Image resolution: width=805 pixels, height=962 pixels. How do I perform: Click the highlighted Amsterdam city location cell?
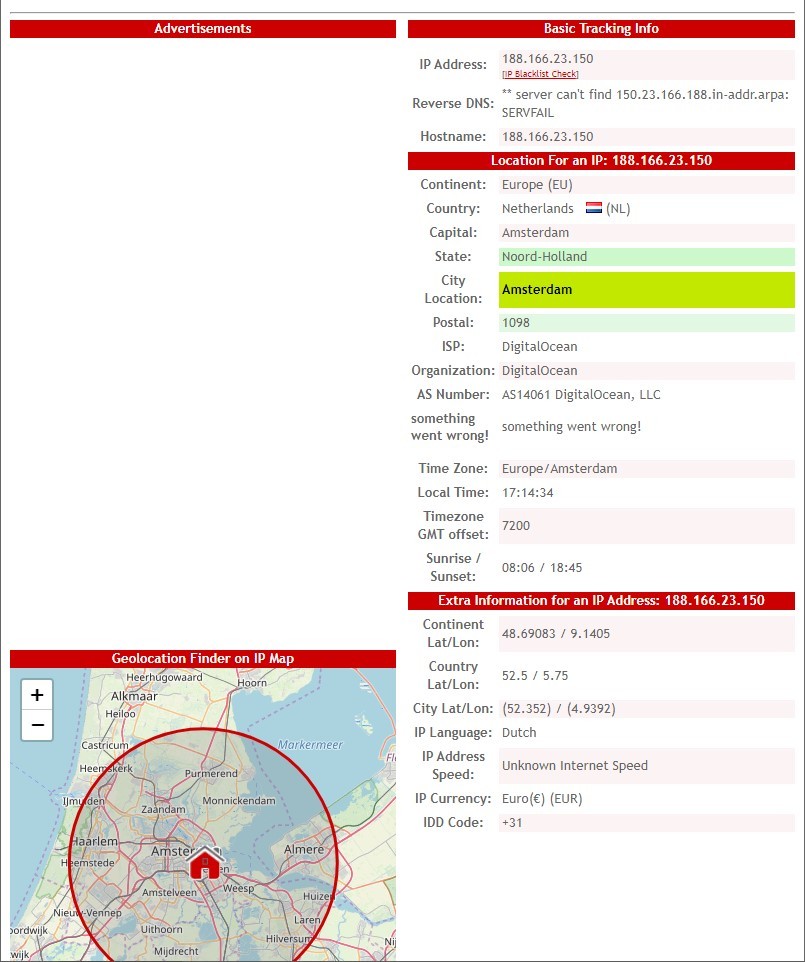pyautogui.click(x=646, y=290)
